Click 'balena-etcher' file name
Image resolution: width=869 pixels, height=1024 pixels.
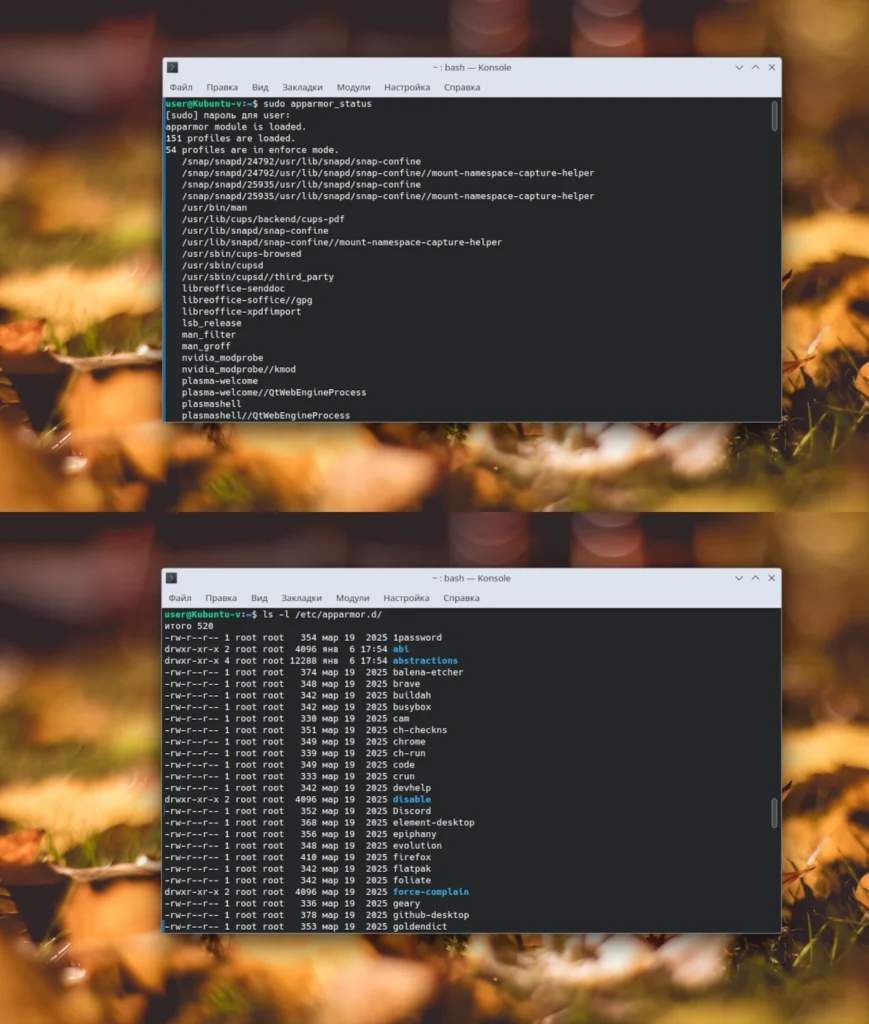pyautogui.click(x=428, y=672)
